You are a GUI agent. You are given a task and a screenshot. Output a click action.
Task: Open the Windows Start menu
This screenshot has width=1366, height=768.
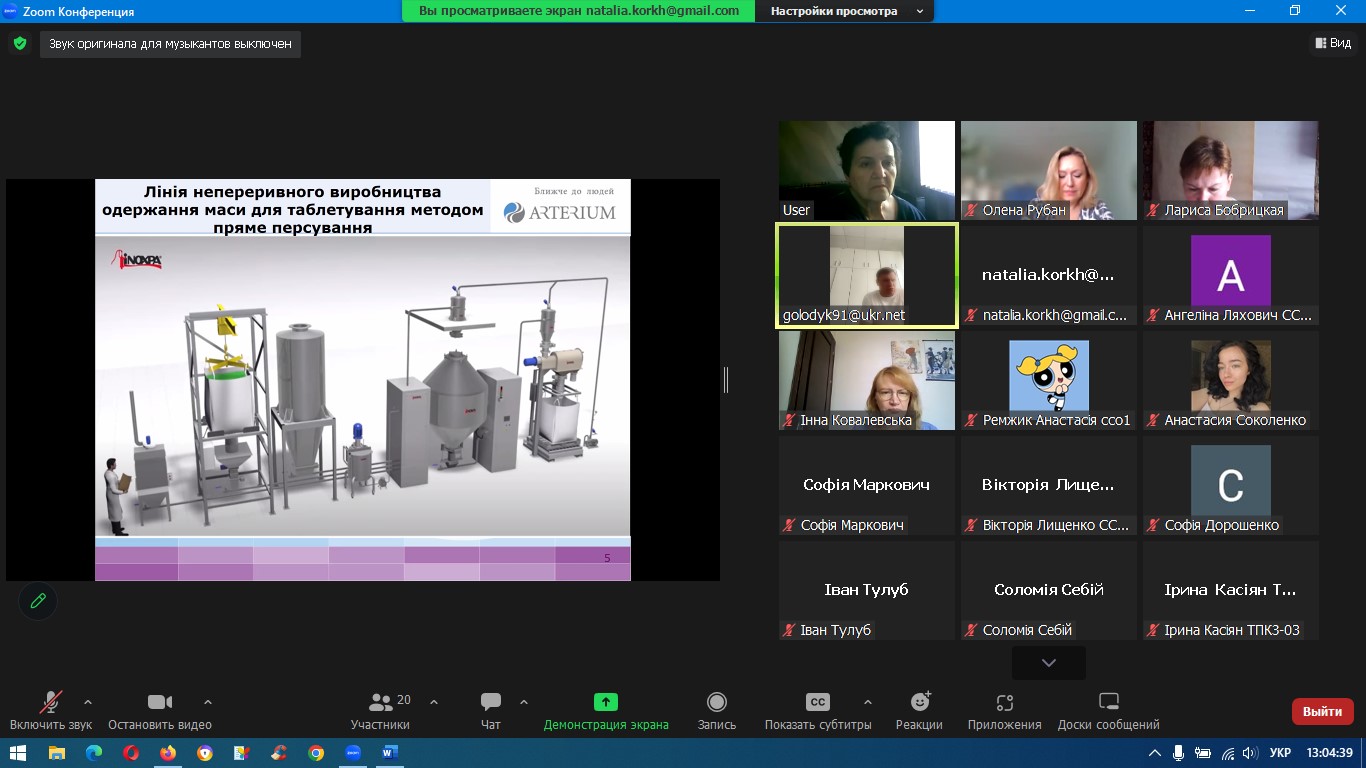19,753
